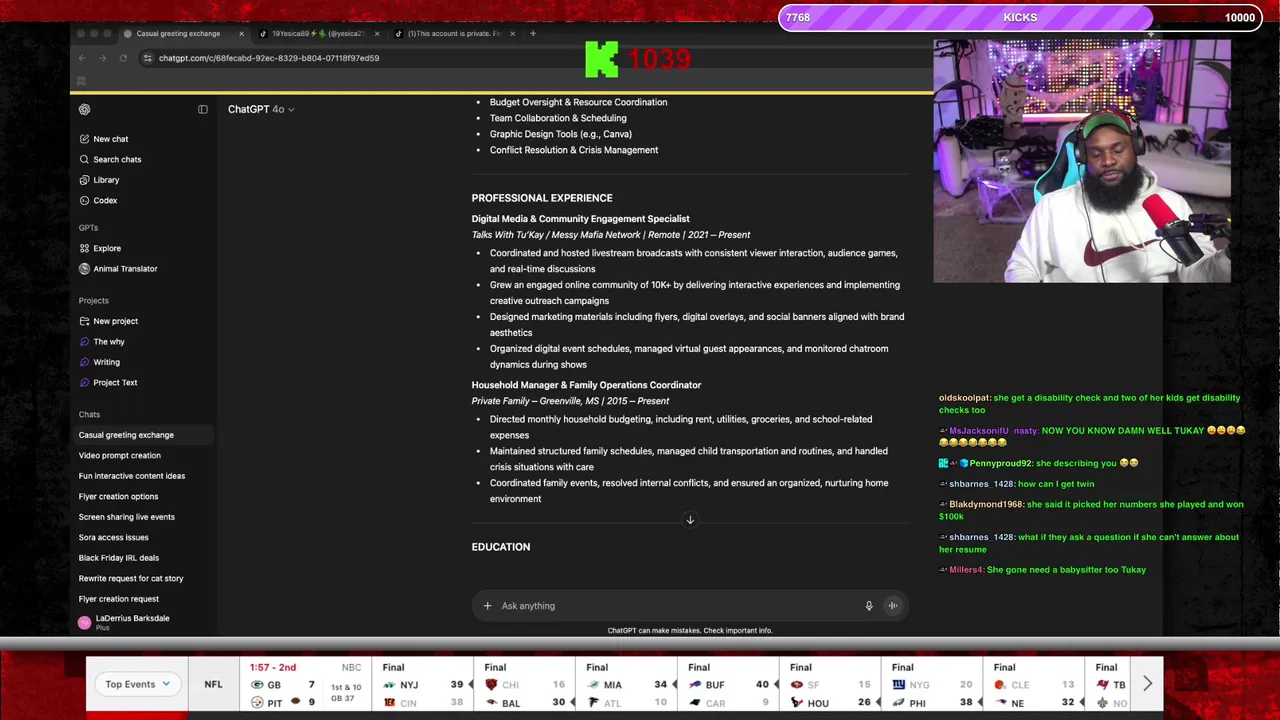Screen dimensions: 1280x720
Task: Click the chatgpt.com address bar
Action: pyautogui.click(x=268, y=58)
